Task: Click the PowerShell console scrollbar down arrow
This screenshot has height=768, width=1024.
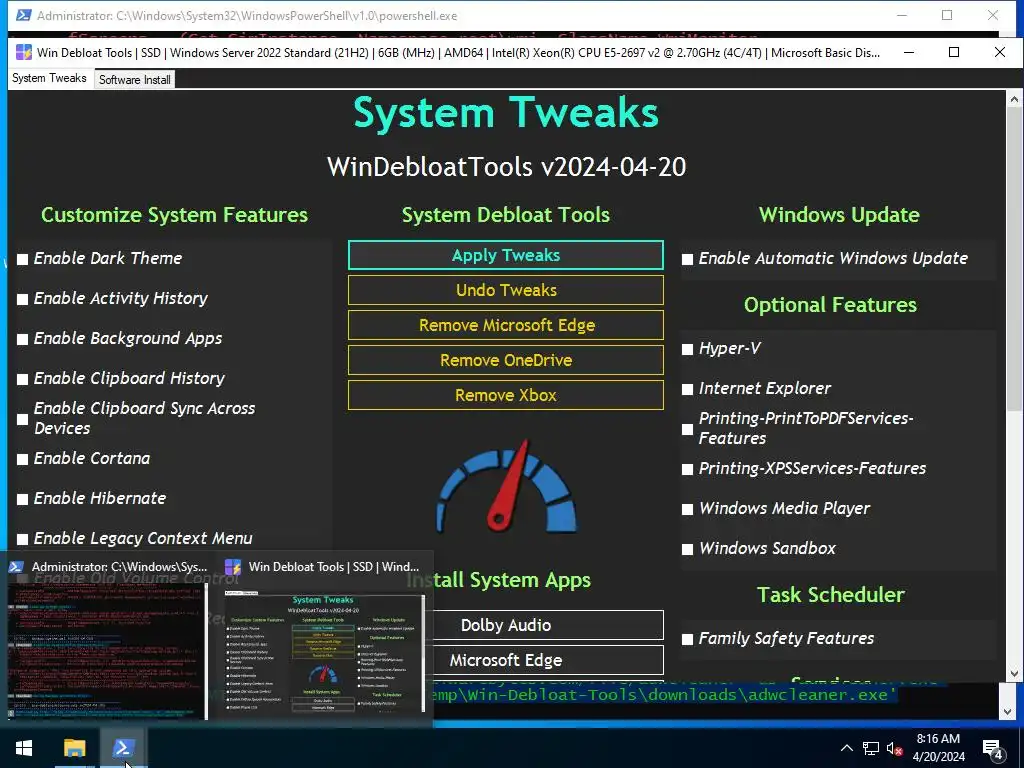Action: tap(1006, 712)
